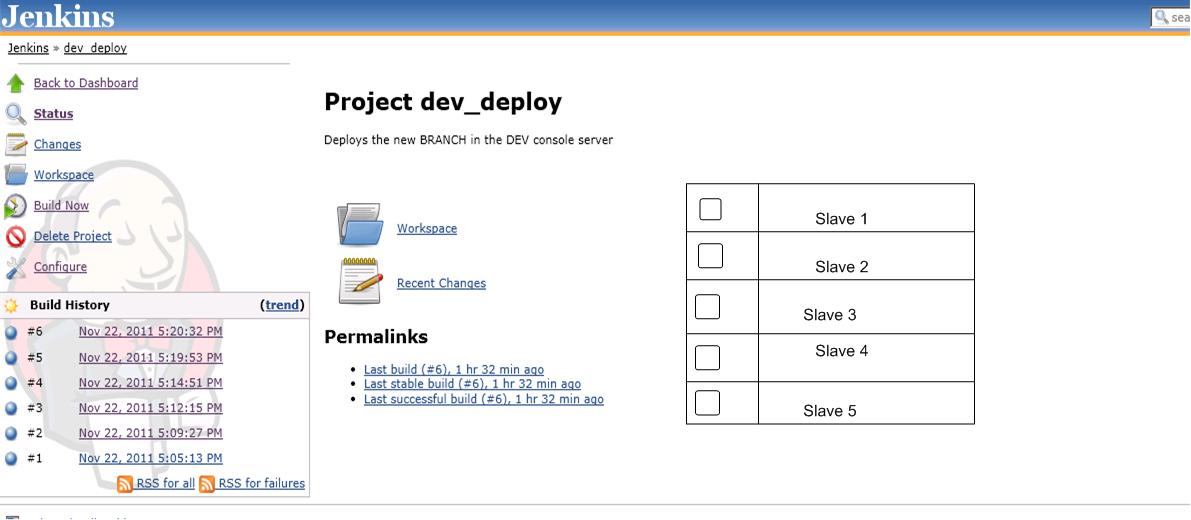Open the large Workspace folder icon
The width and height of the screenshot is (1191, 520).
(x=360, y=225)
